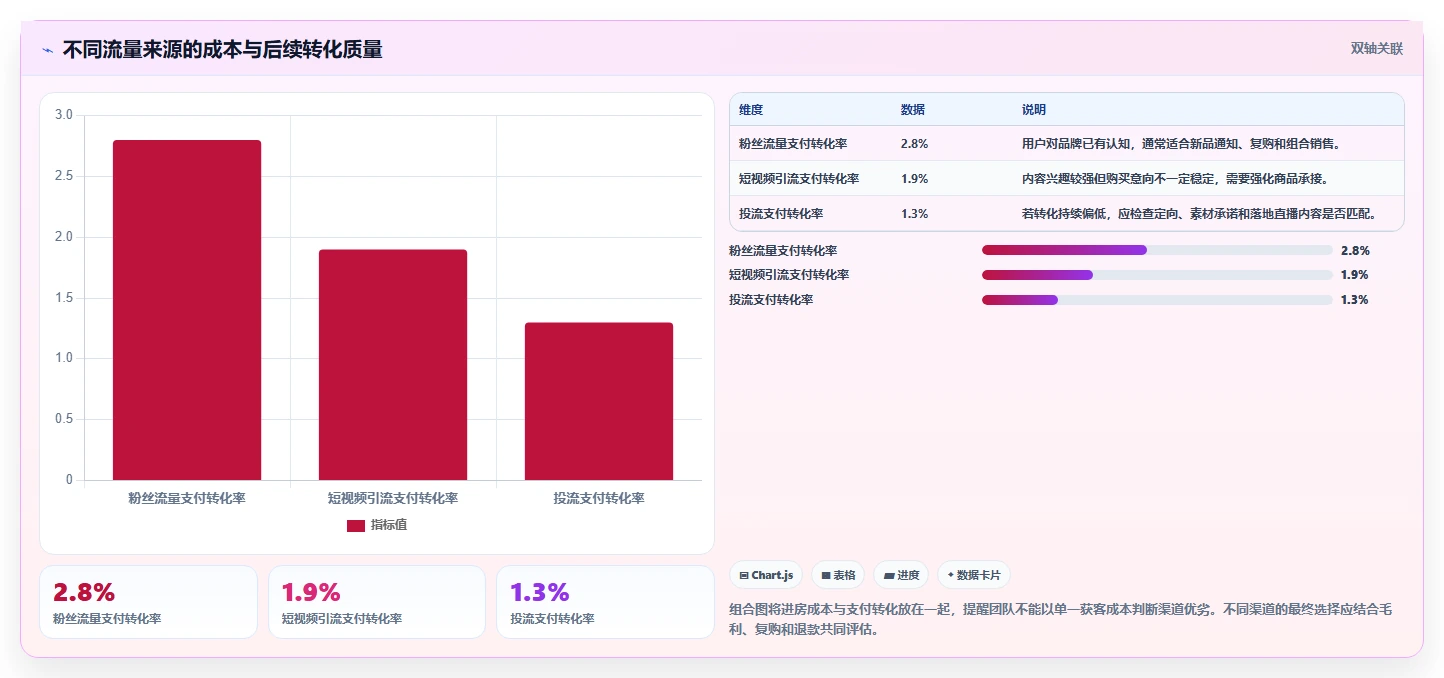Screen dimensions: 1444x678
Task: Open the 2.8% 粉丝流量 data card
Action: 148,602
